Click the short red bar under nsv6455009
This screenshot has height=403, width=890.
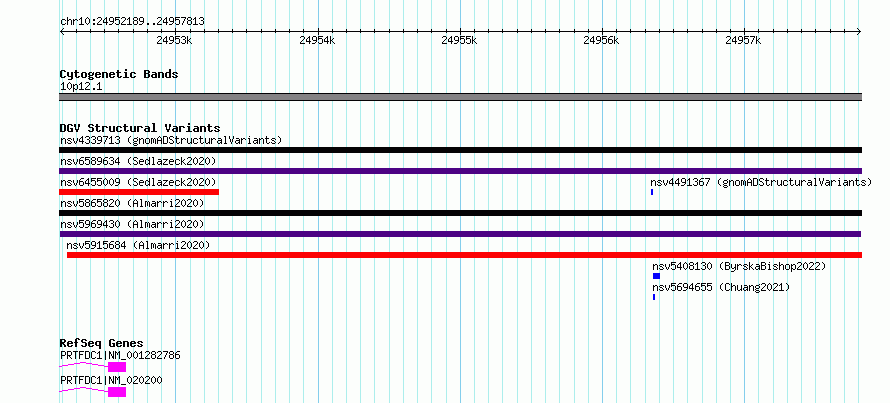tap(139, 192)
